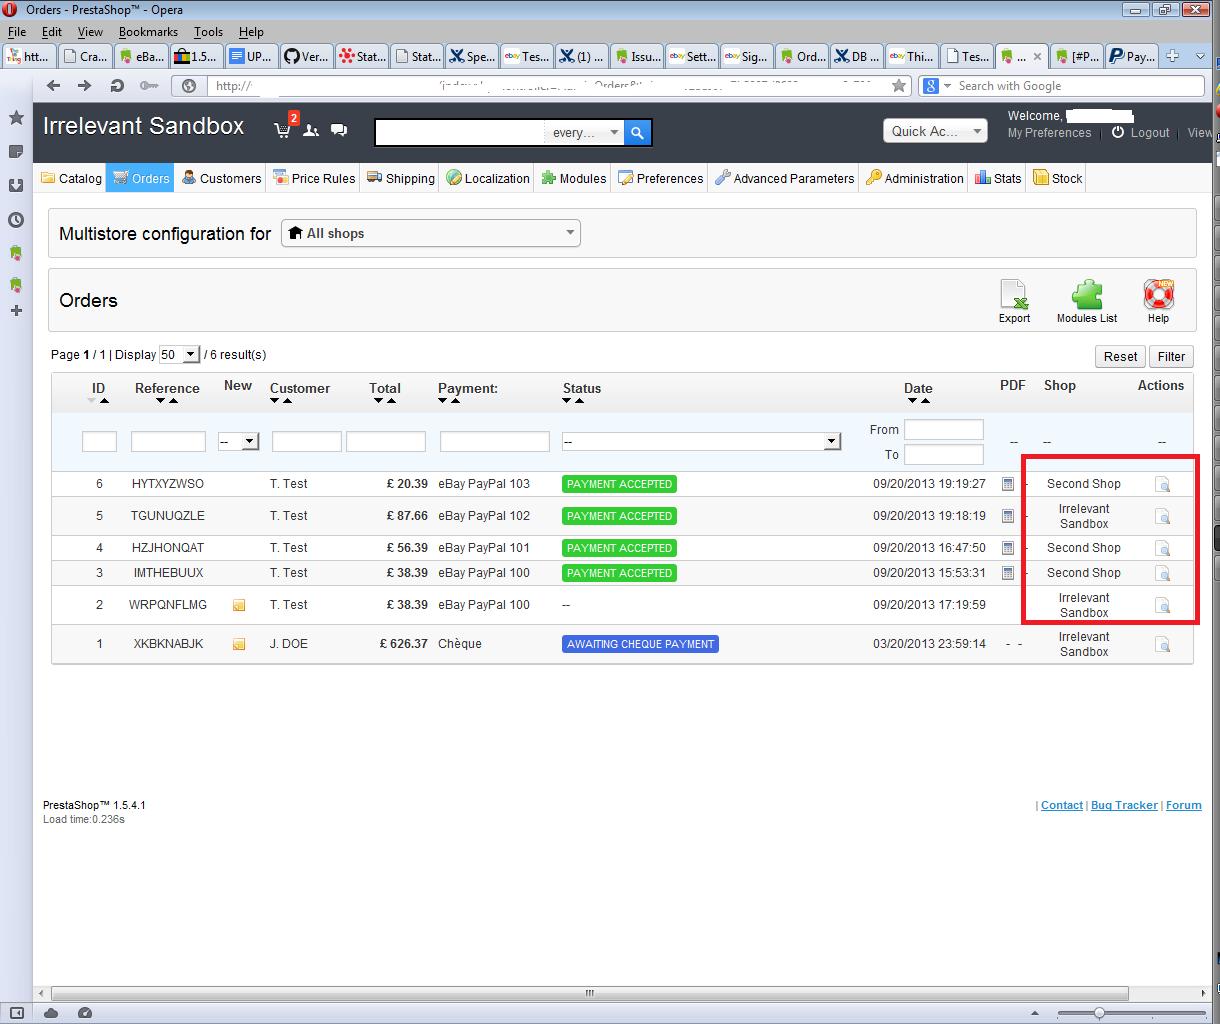
Task: Open the Forum footer link
Action: click(x=1183, y=805)
